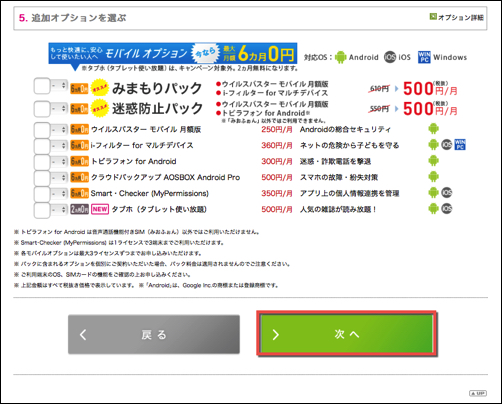This screenshot has width=502, height=404.
Task: Click iOS icon on Smart・Checker row
Action: (447, 193)
